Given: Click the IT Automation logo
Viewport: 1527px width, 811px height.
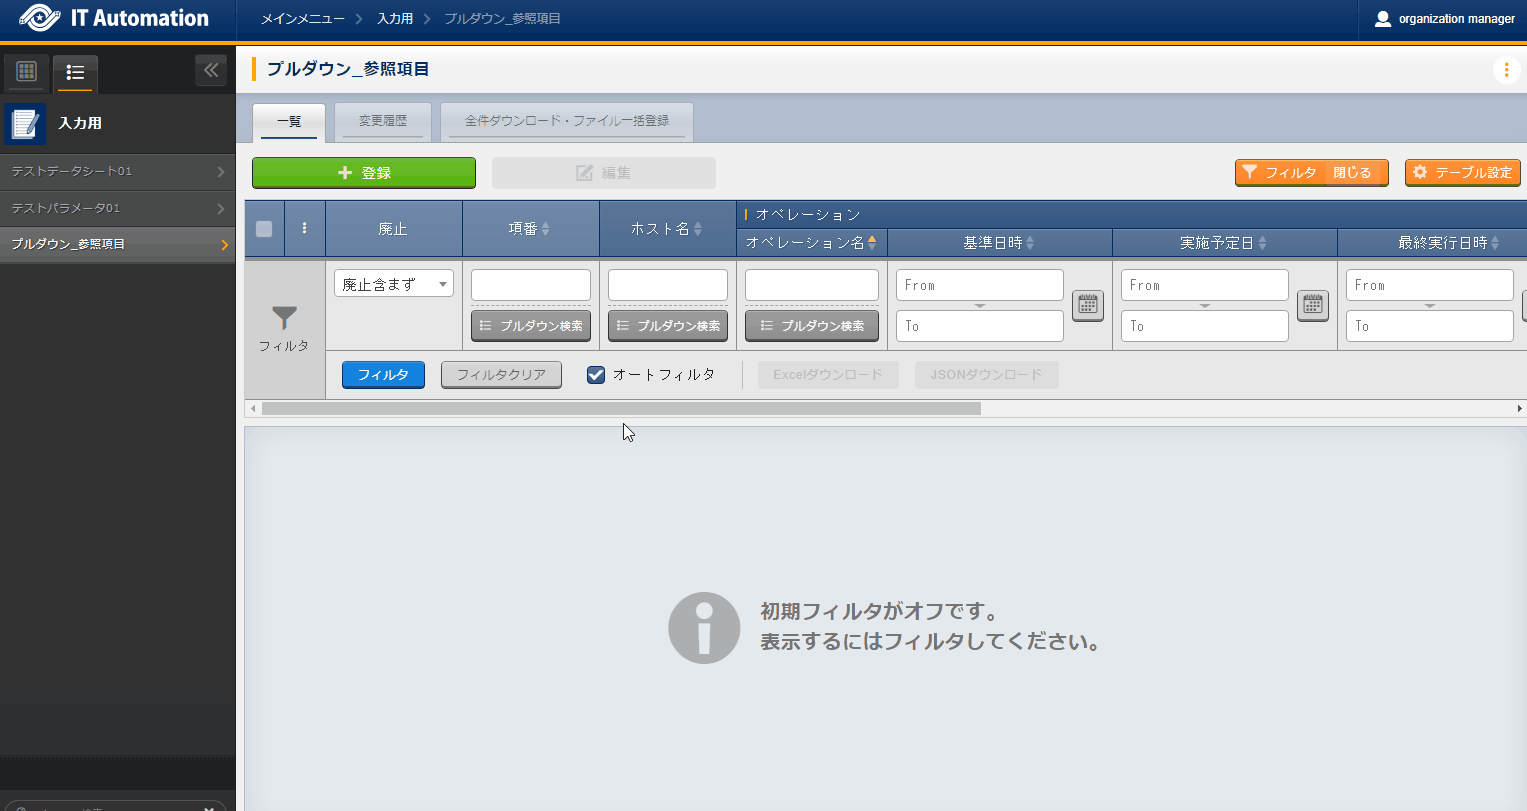Looking at the screenshot, I should click(114, 19).
